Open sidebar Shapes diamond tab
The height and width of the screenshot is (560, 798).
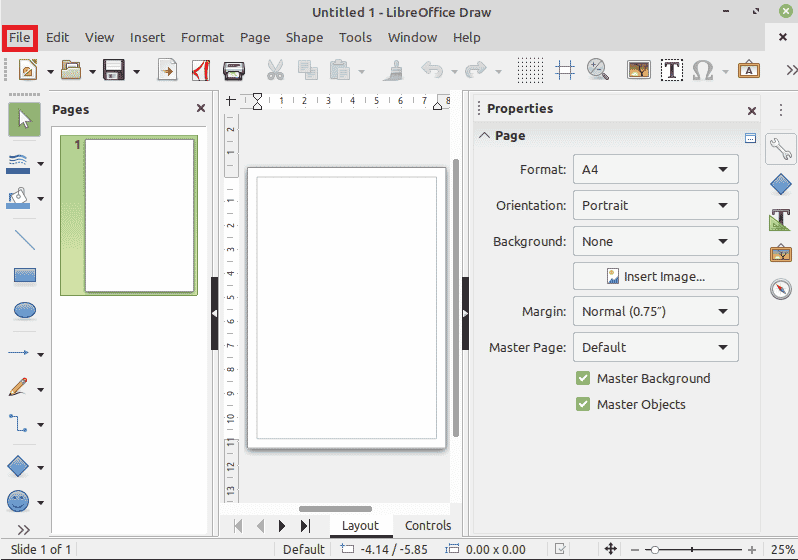pos(781,184)
